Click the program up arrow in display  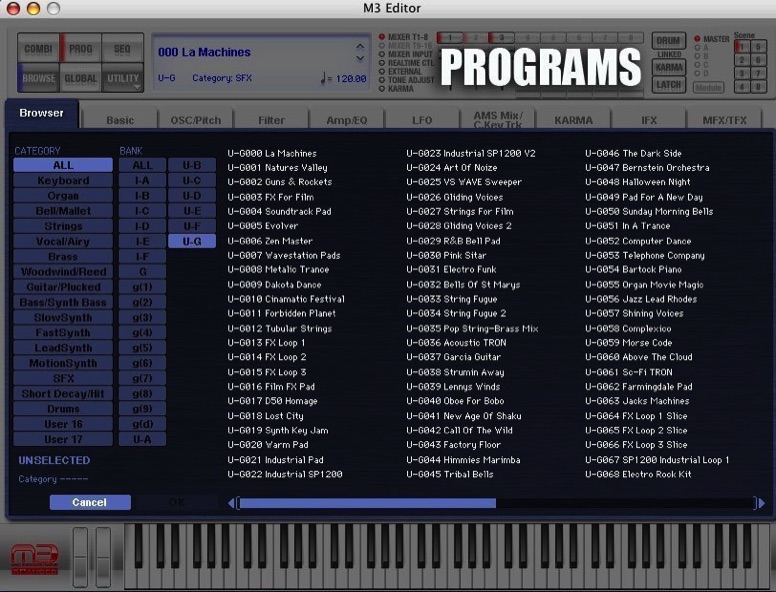coord(360,47)
